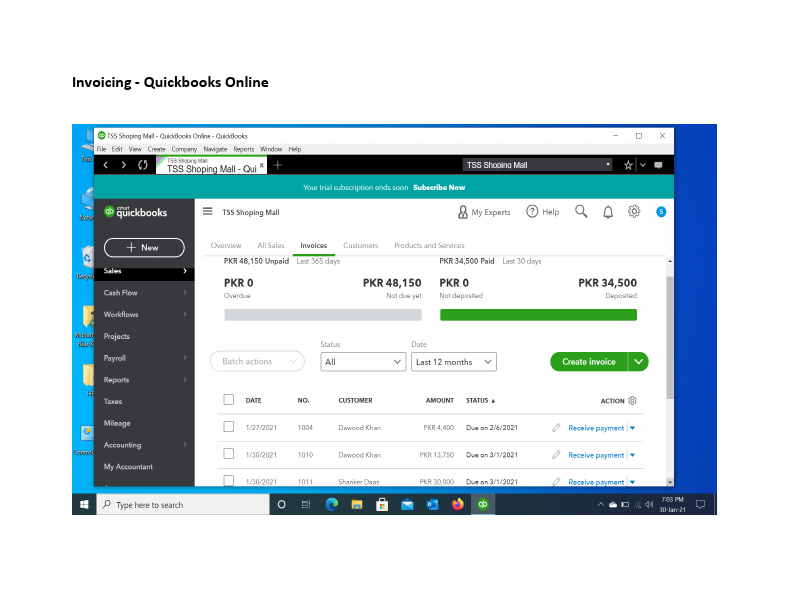Open File Explorer from taskbar
The image size is (792, 612).
tap(357, 504)
